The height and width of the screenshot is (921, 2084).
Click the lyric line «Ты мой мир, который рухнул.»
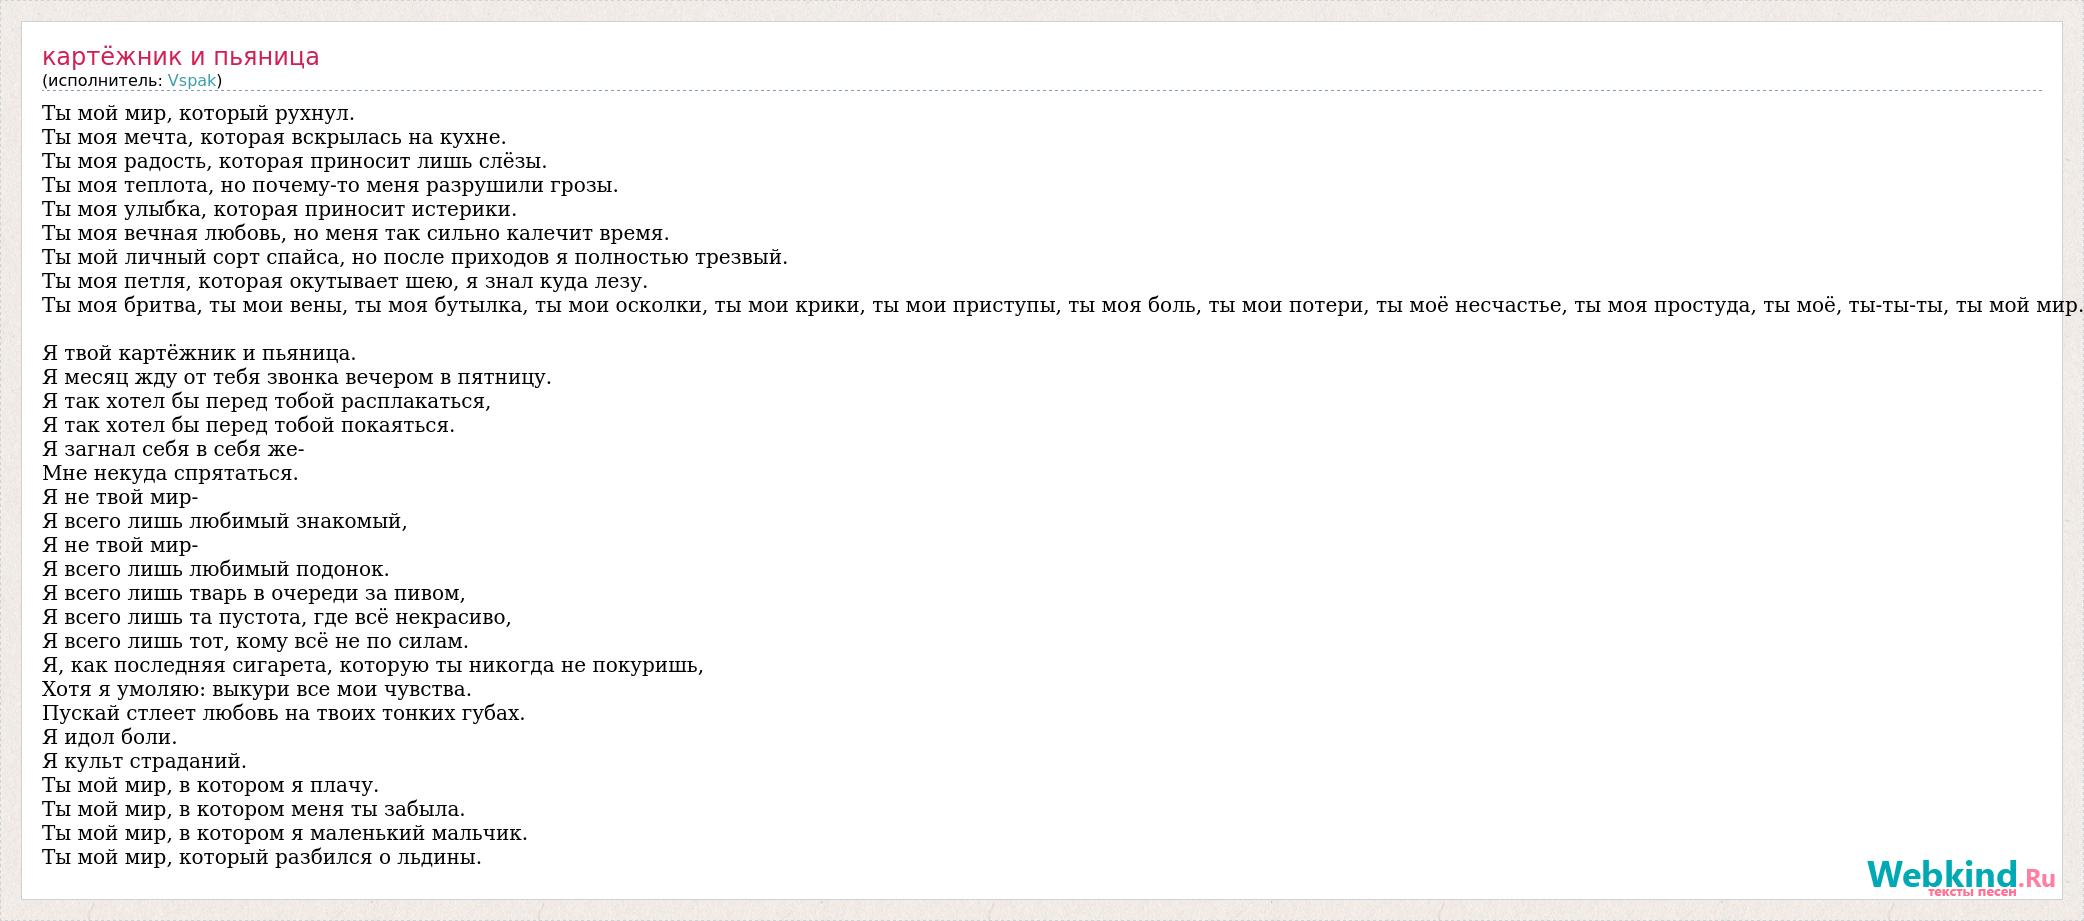198,113
